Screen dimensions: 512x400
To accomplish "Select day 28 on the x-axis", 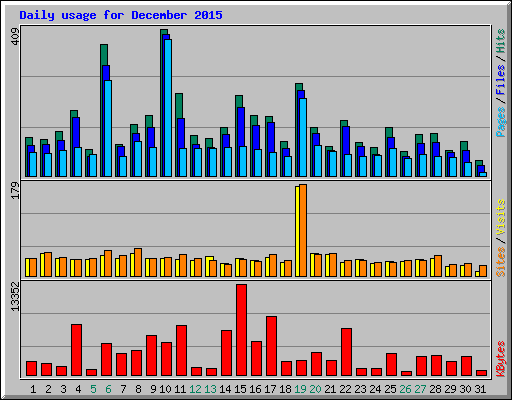I will pos(435,389).
